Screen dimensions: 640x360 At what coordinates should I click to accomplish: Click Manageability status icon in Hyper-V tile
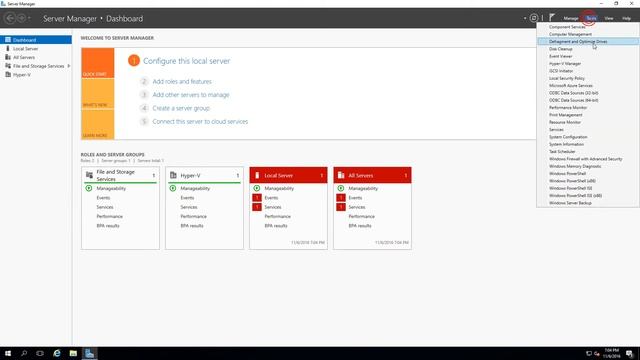pos(173,188)
